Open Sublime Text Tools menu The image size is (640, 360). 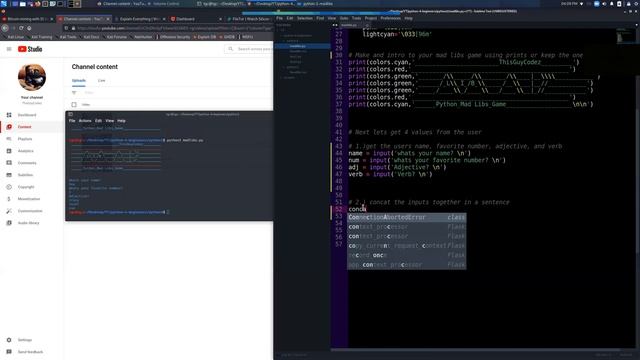(356, 18)
